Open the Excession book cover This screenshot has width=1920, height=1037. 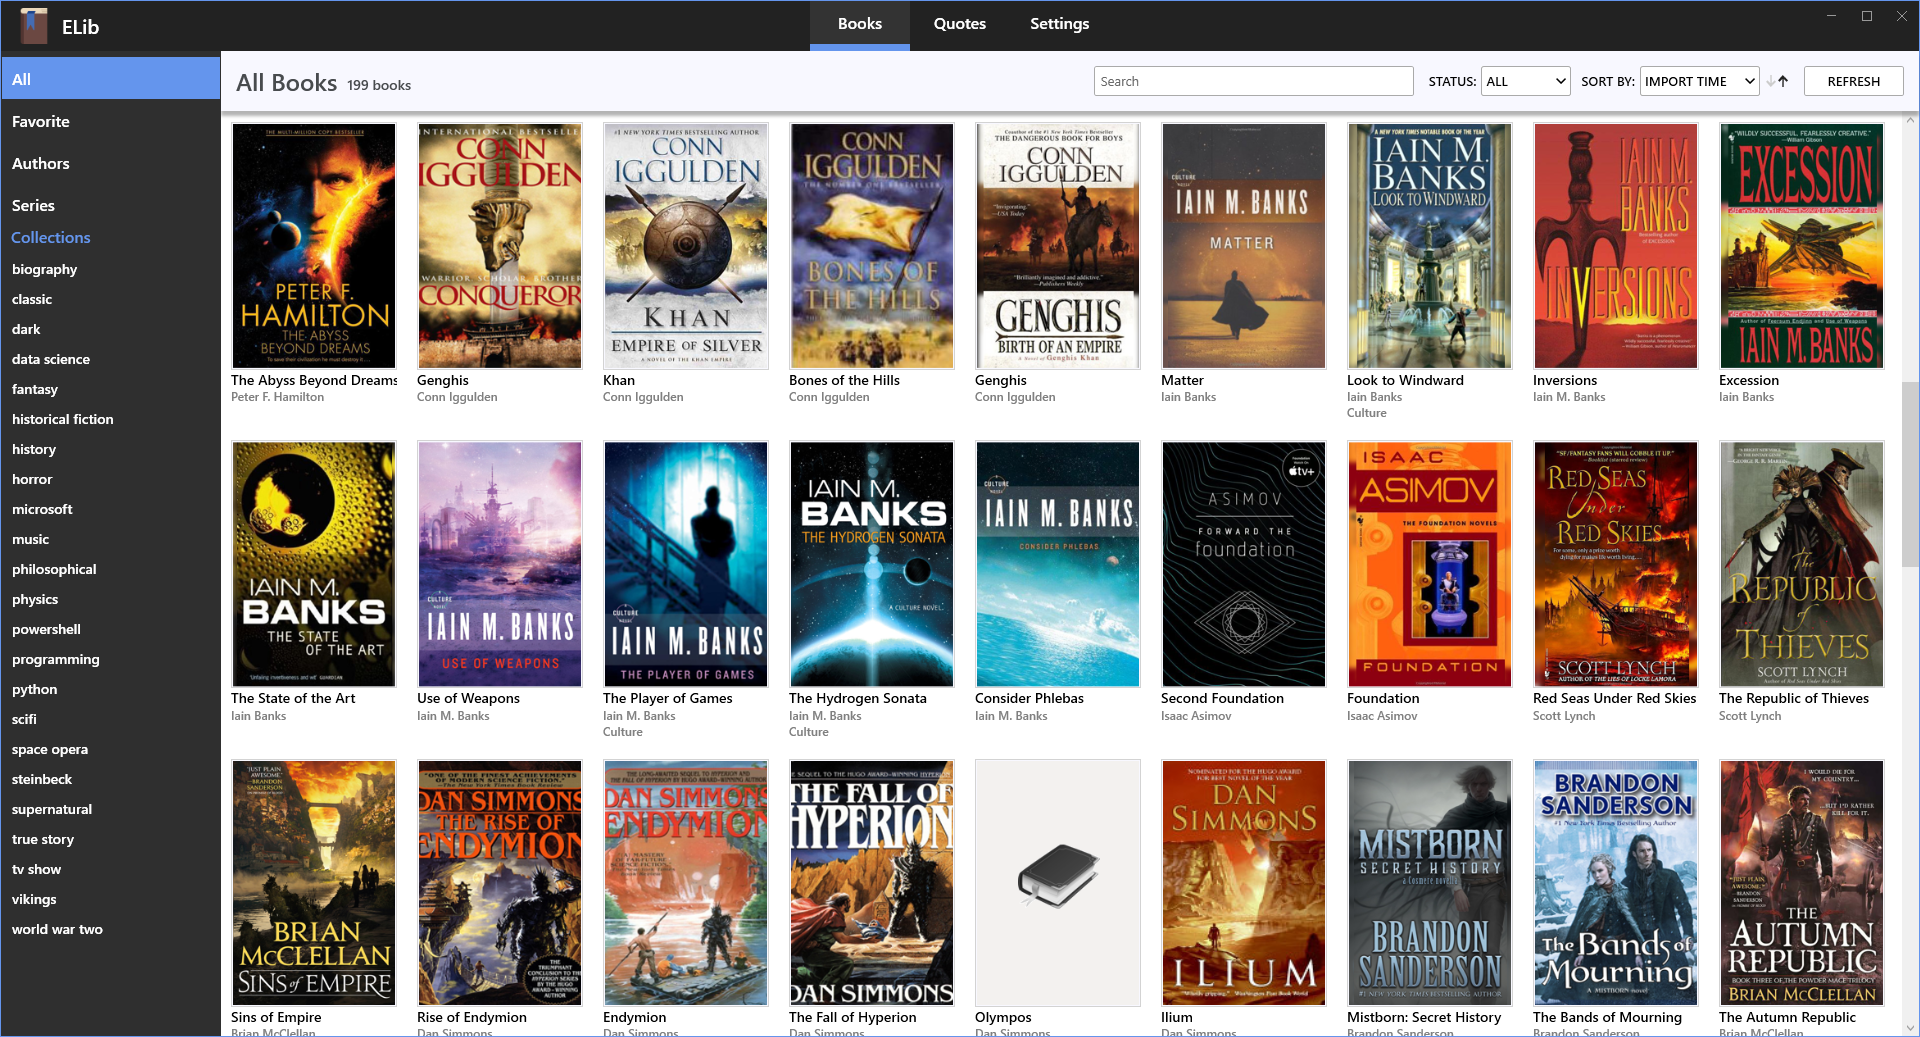coord(1802,246)
